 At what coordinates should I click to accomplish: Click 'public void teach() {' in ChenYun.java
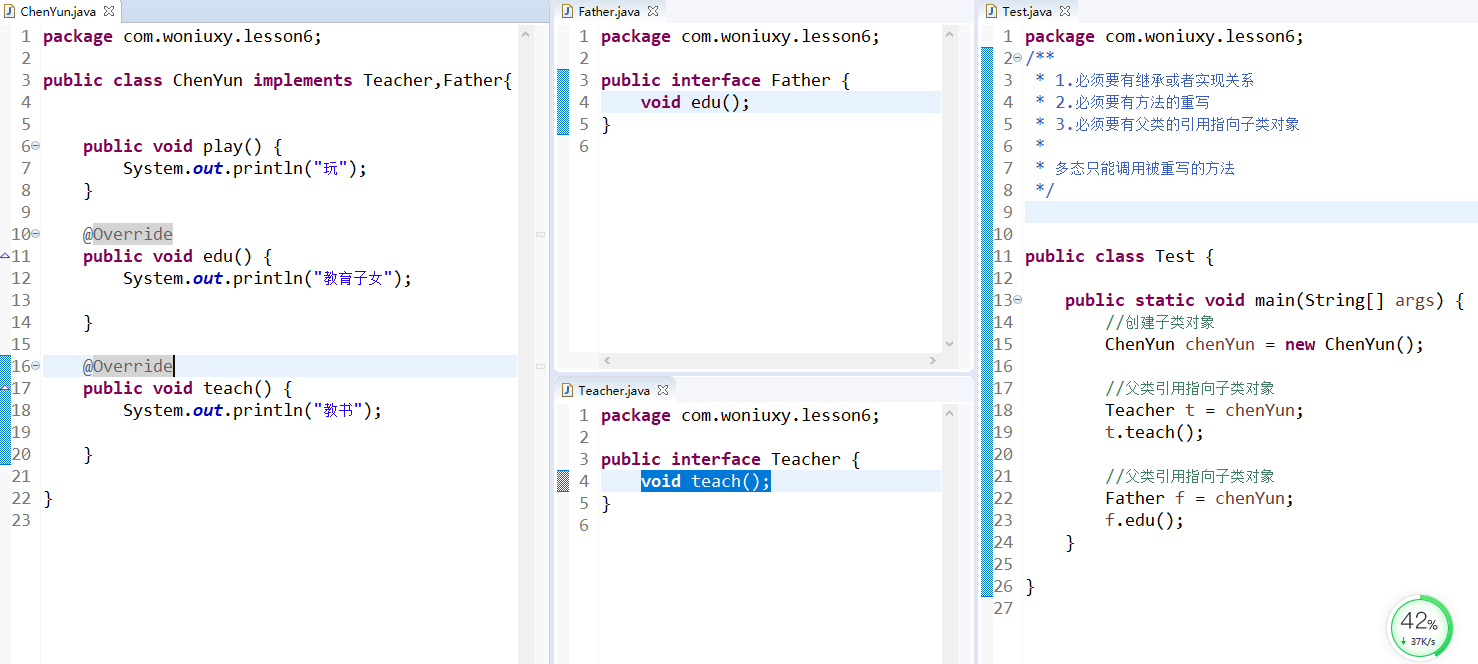[x=188, y=388]
